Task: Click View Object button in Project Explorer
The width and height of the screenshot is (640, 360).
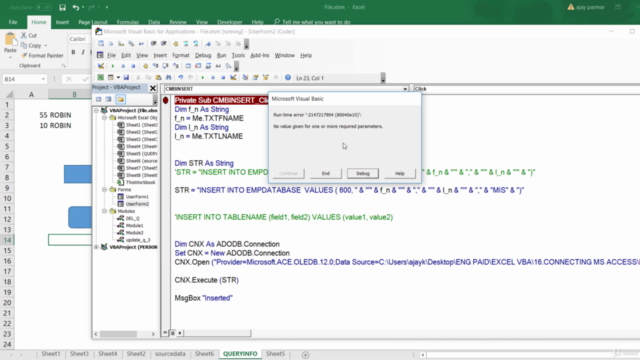Action: coord(108,99)
